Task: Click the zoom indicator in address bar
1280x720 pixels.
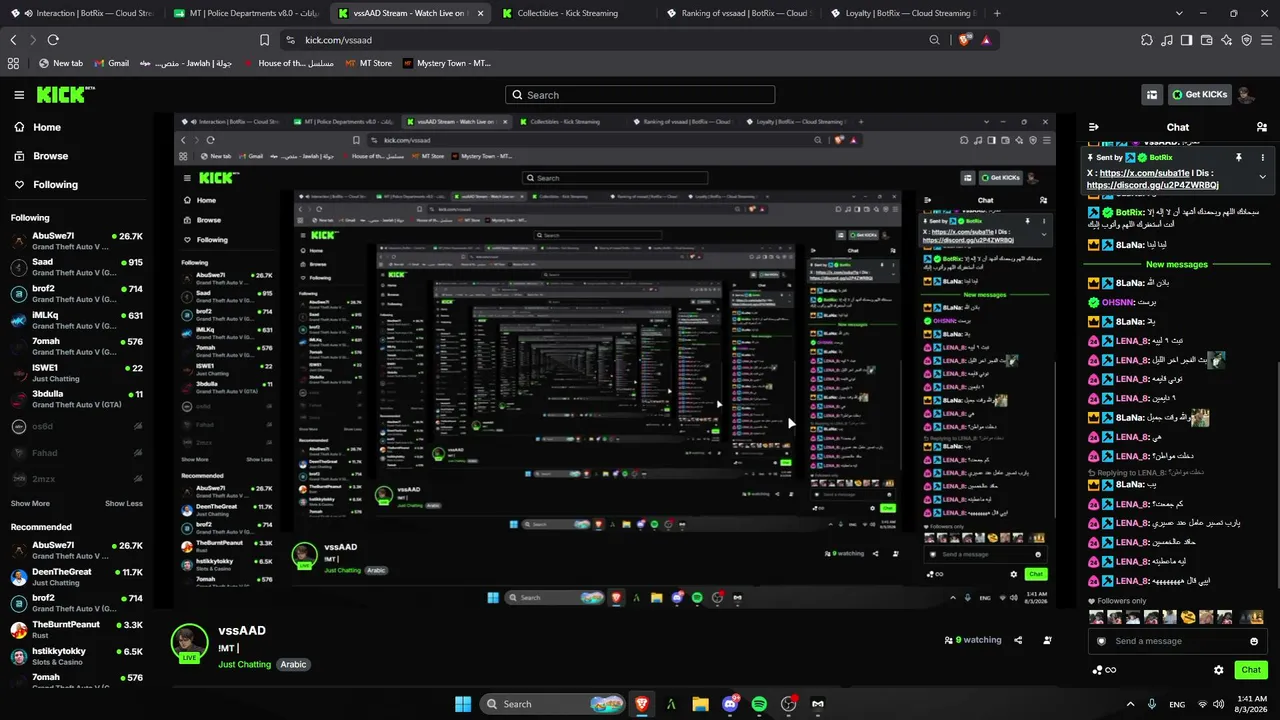Action: [x=934, y=40]
